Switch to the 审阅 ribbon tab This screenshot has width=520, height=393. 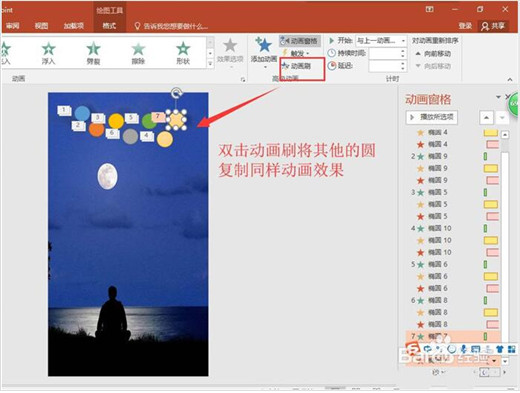[x=13, y=26]
